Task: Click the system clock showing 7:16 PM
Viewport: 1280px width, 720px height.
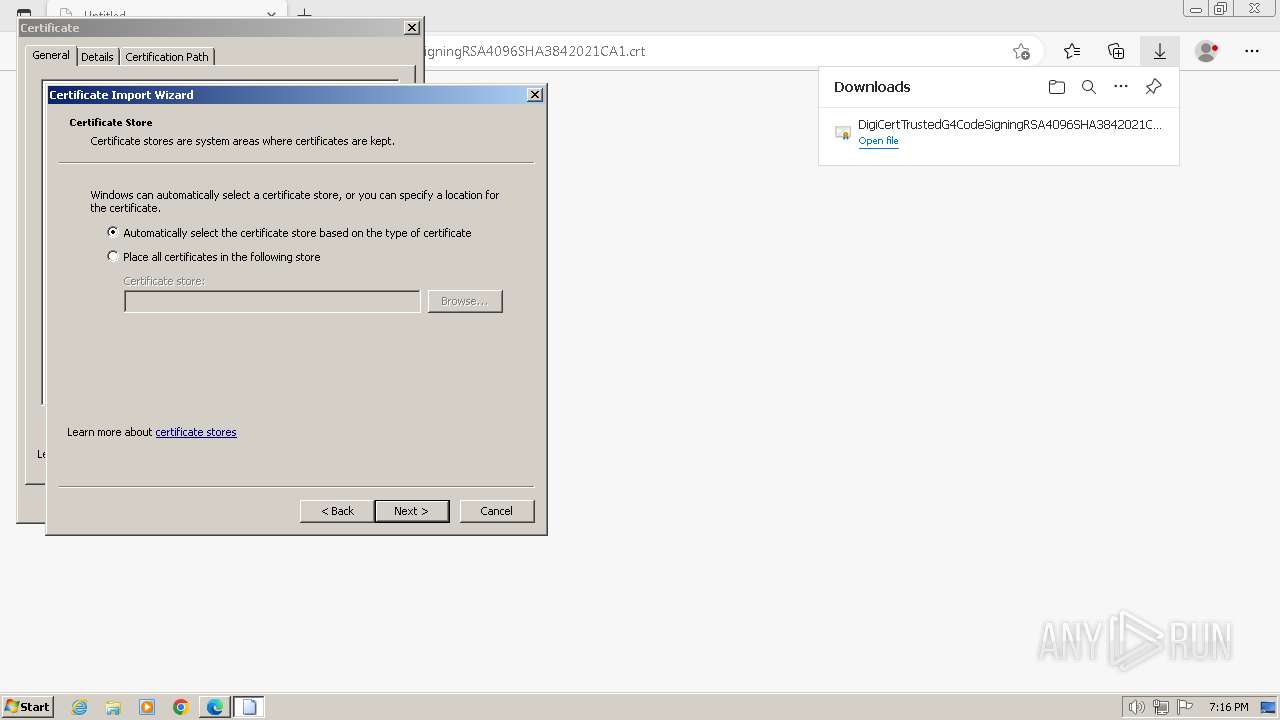Action: 1228,707
